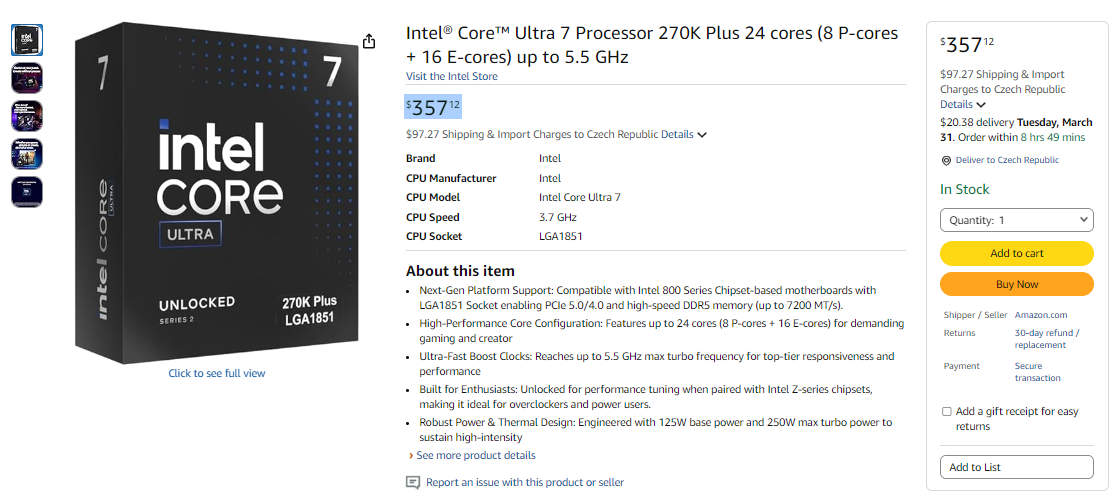Select the second product image thumbnail
The width and height of the screenshot is (1120, 500).
(27, 77)
